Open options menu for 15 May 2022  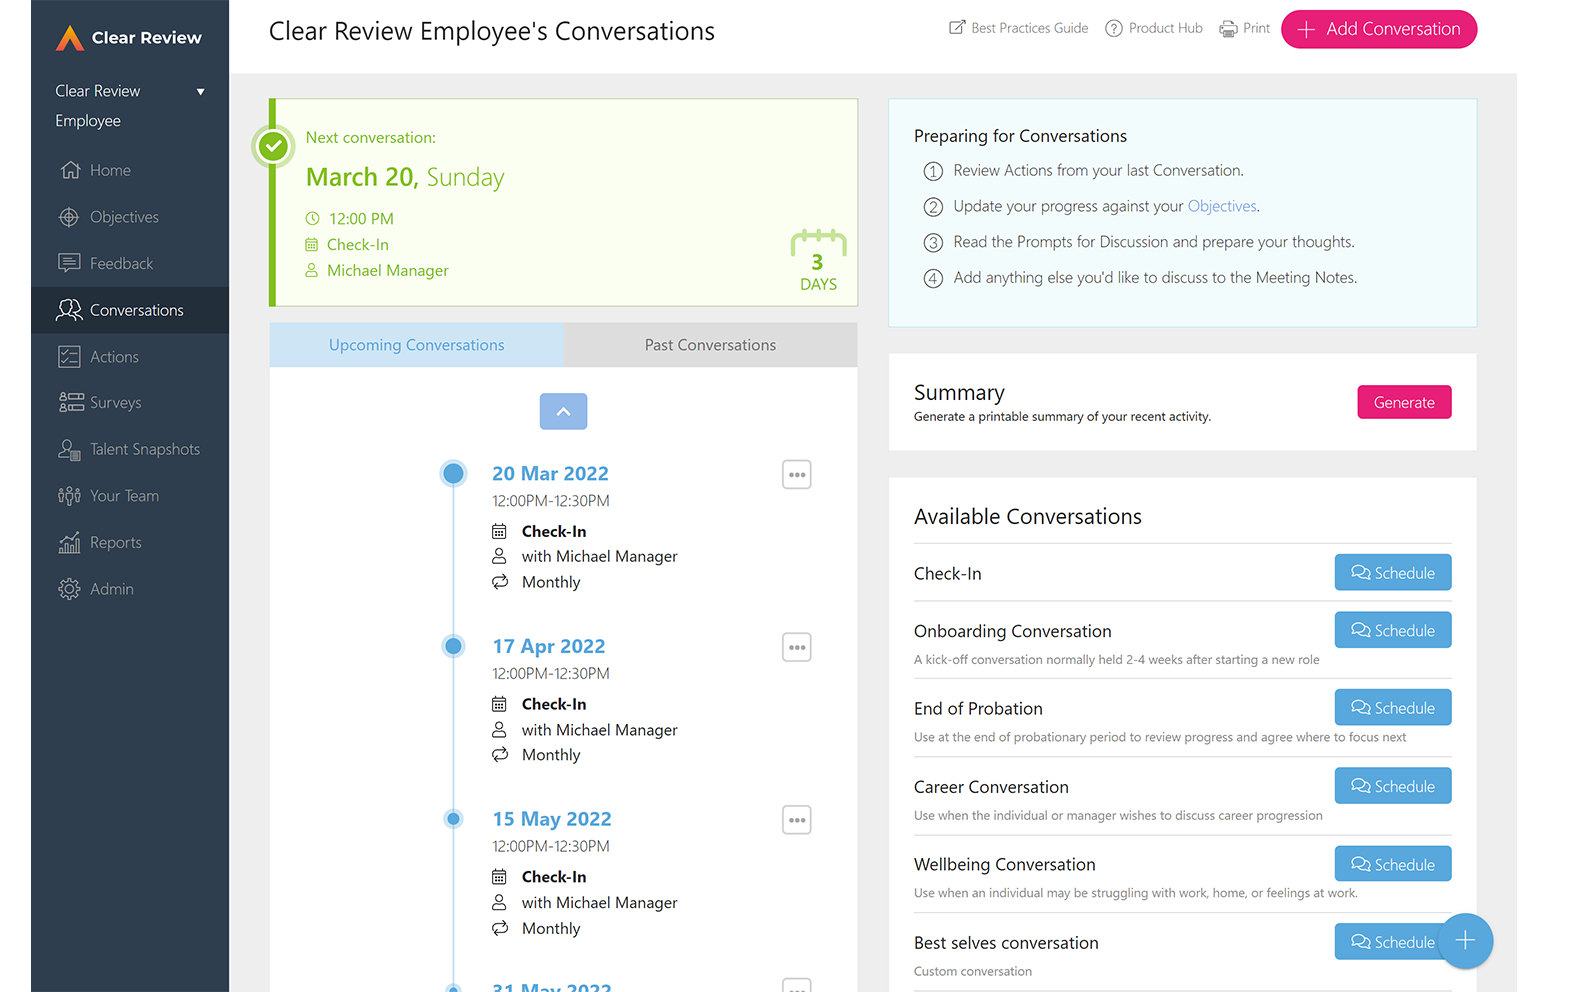tap(797, 820)
